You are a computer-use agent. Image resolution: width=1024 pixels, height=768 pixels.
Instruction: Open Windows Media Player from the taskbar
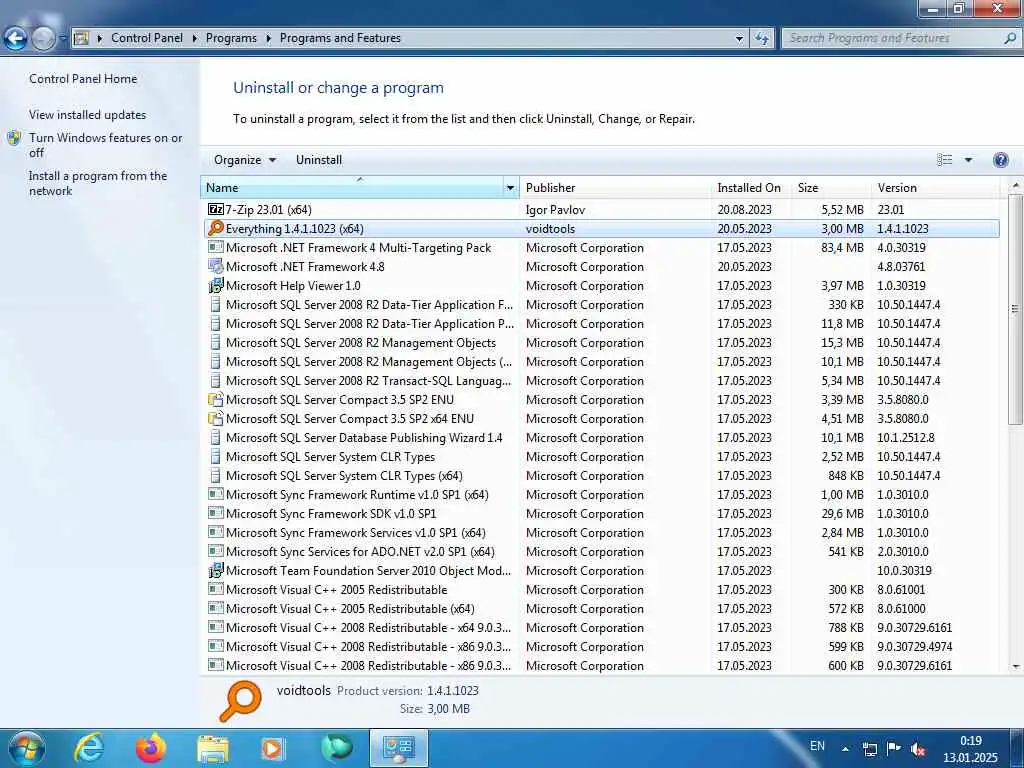tap(272, 748)
